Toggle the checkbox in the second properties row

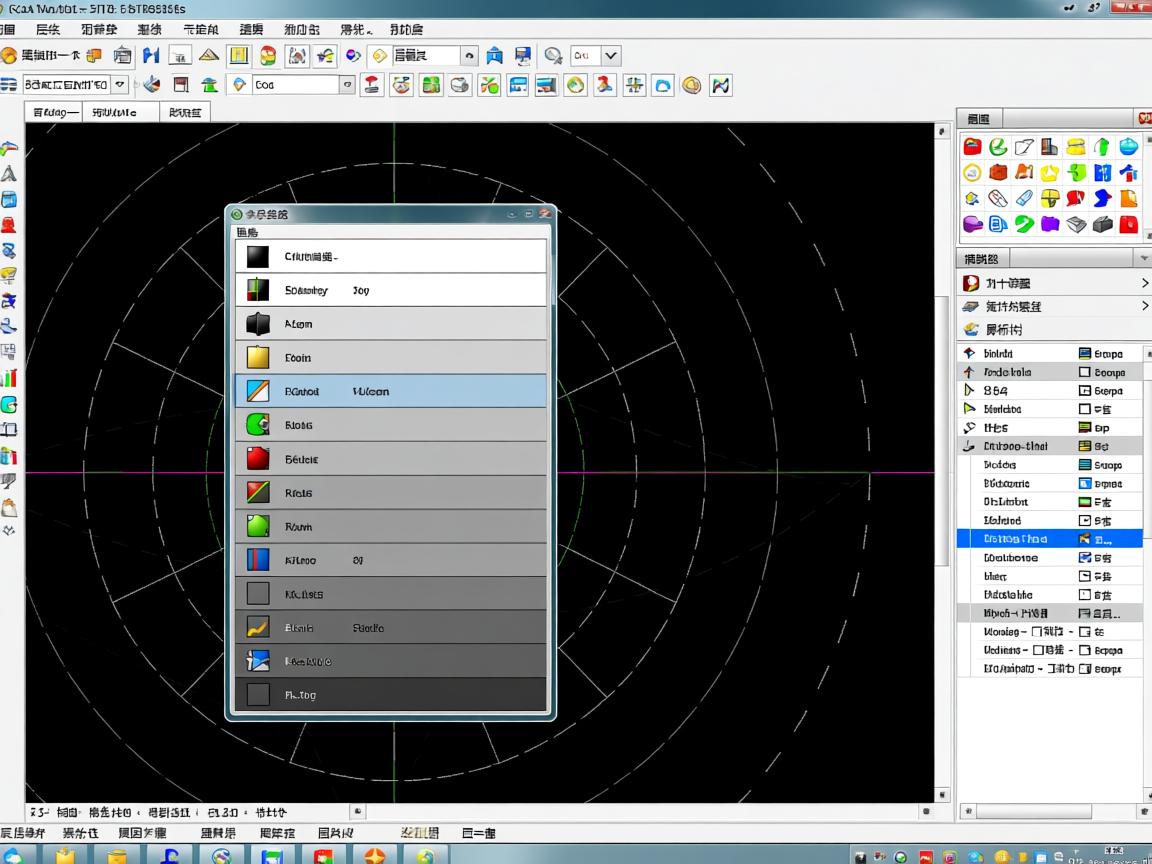(1085, 372)
